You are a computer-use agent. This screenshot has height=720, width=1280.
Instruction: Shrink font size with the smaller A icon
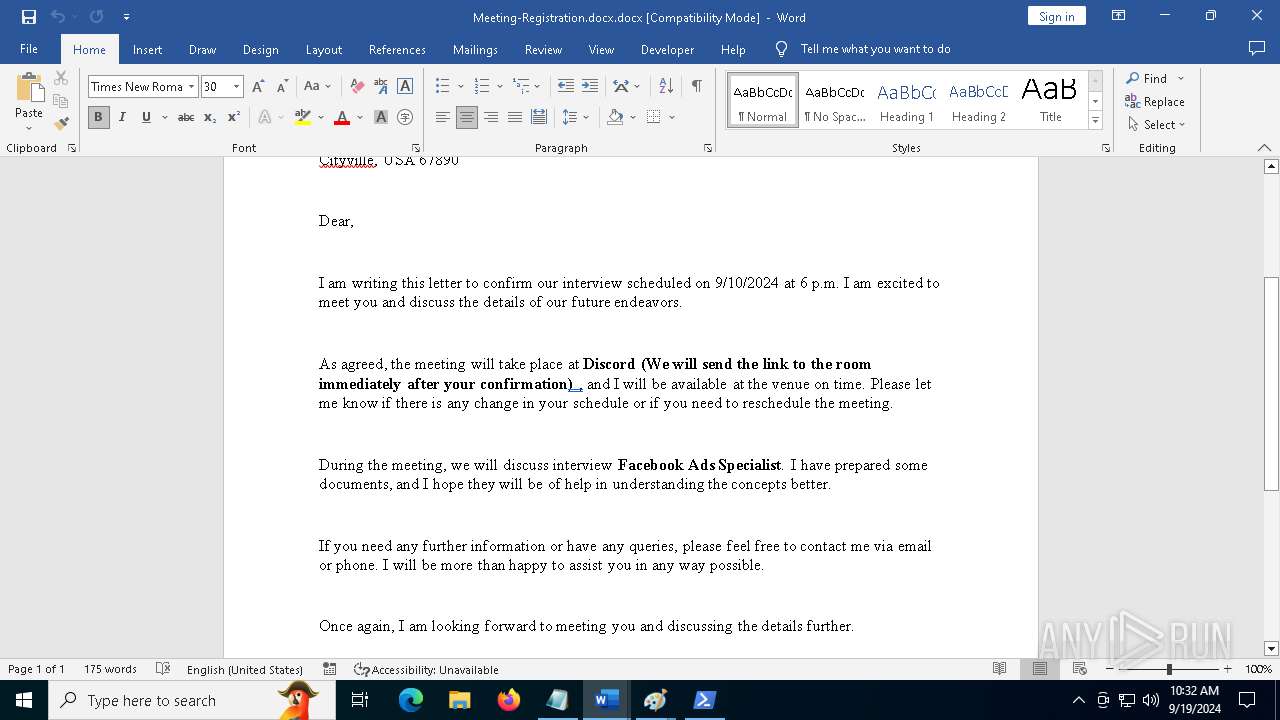[x=282, y=86]
